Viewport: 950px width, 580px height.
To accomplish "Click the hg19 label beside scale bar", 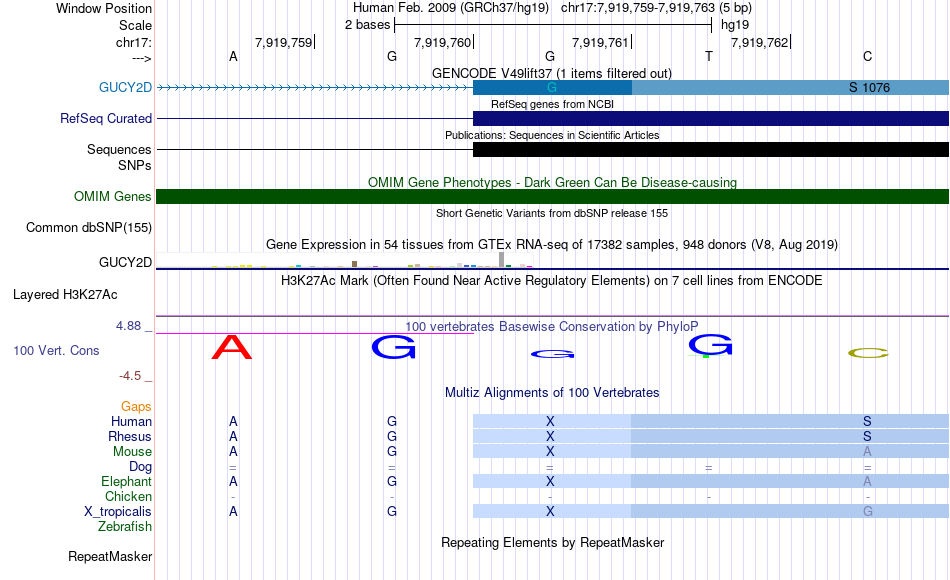I will click(x=735, y=25).
